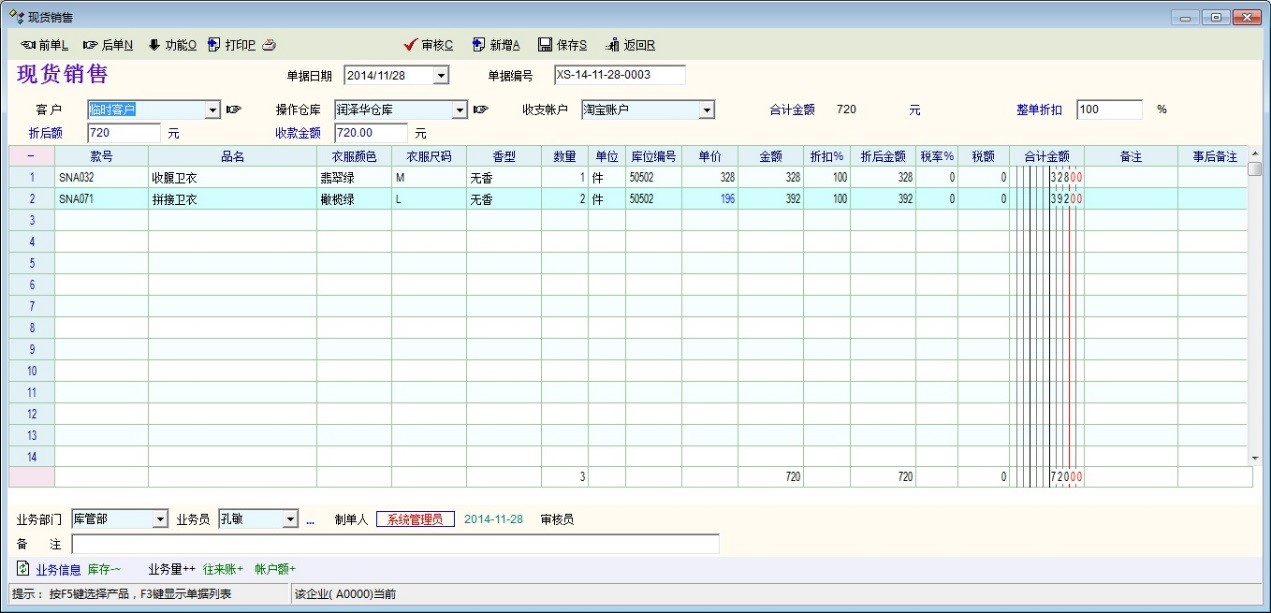Open the 业务员 salesperson dropdown
The height and width of the screenshot is (613, 1271).
[291, 520]
